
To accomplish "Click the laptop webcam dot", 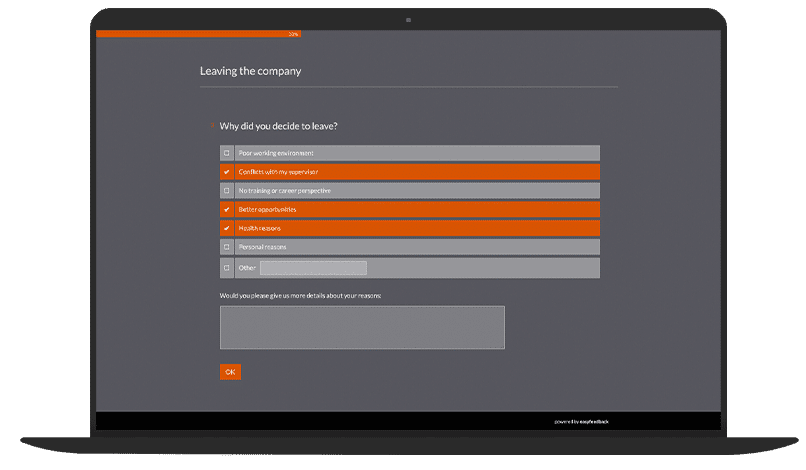I will pos(409,20).
